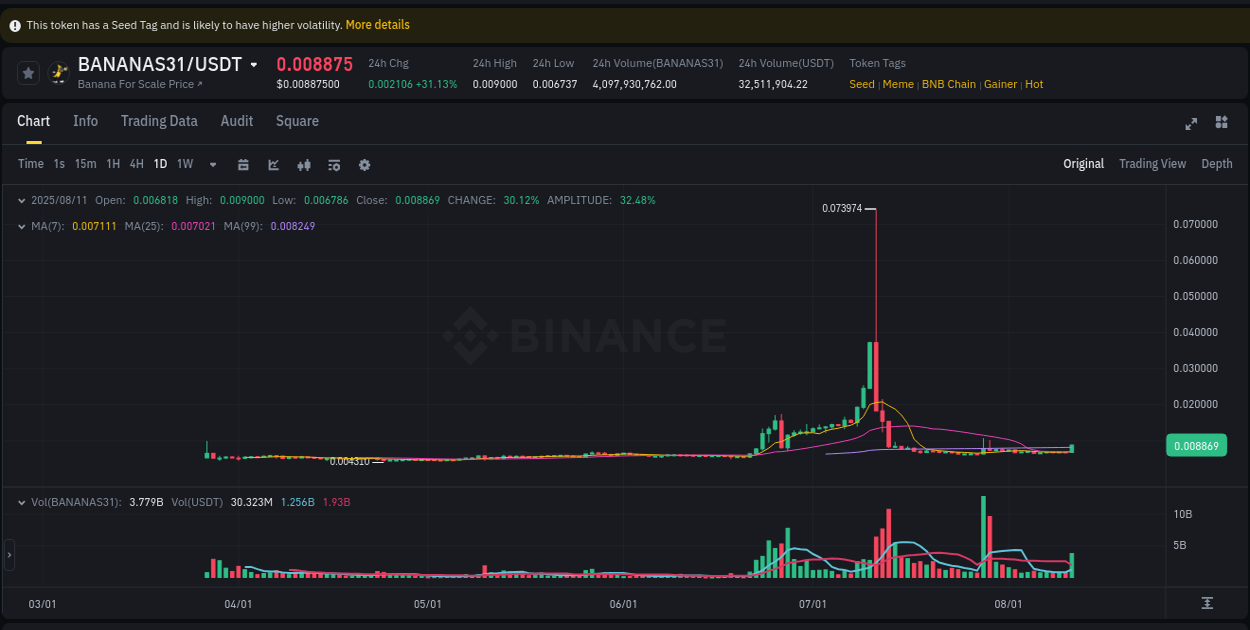Viewport: 1250px width, 630px height.
Task: Click the More details warning link
Action: tap(377, 24)
